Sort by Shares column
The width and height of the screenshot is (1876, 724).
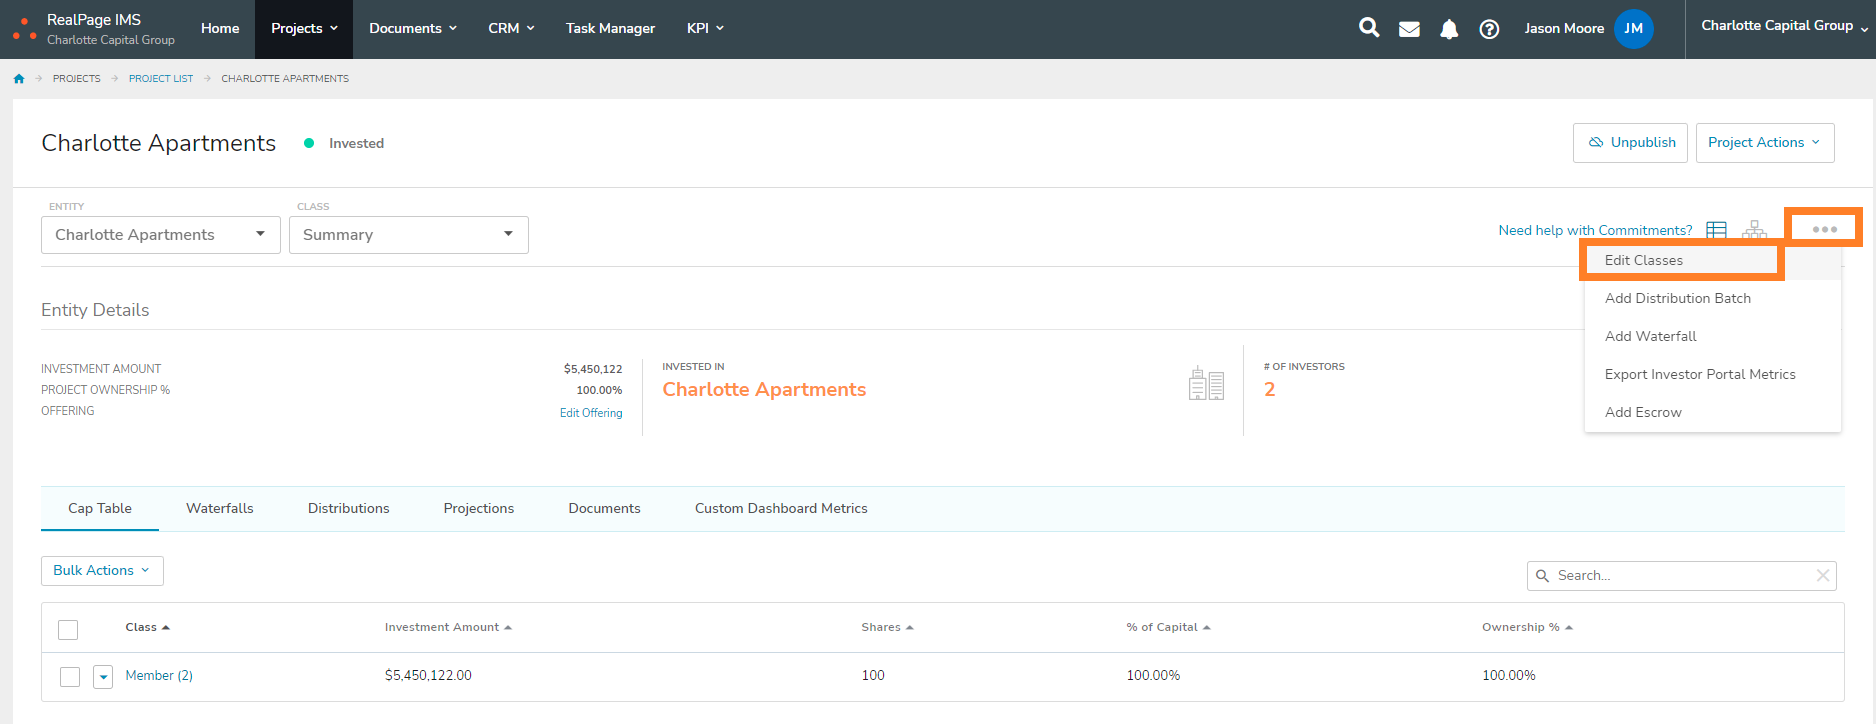tap(887, 627)
